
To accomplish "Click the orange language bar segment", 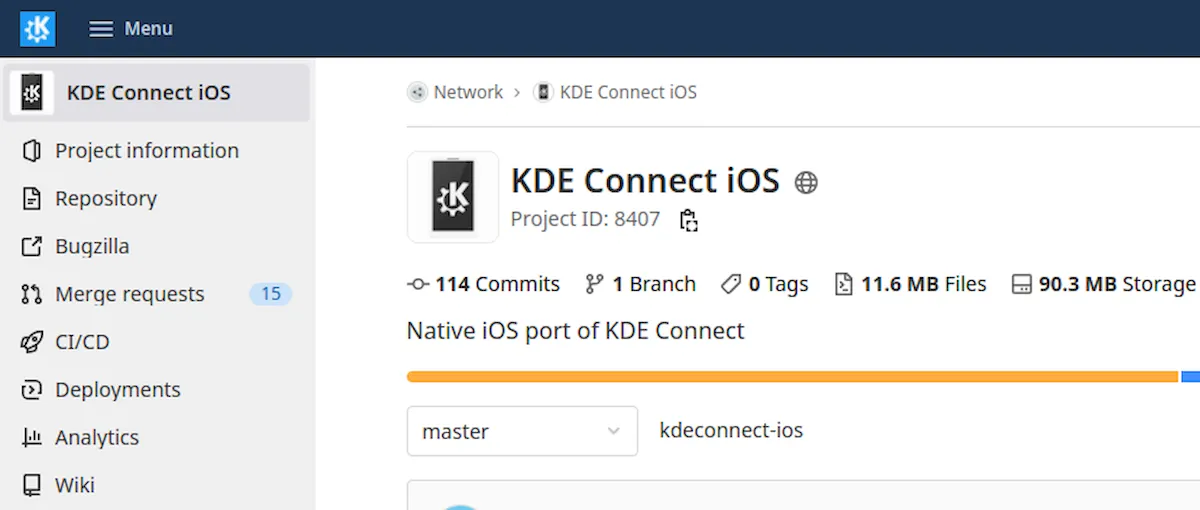I will [793, 377].
